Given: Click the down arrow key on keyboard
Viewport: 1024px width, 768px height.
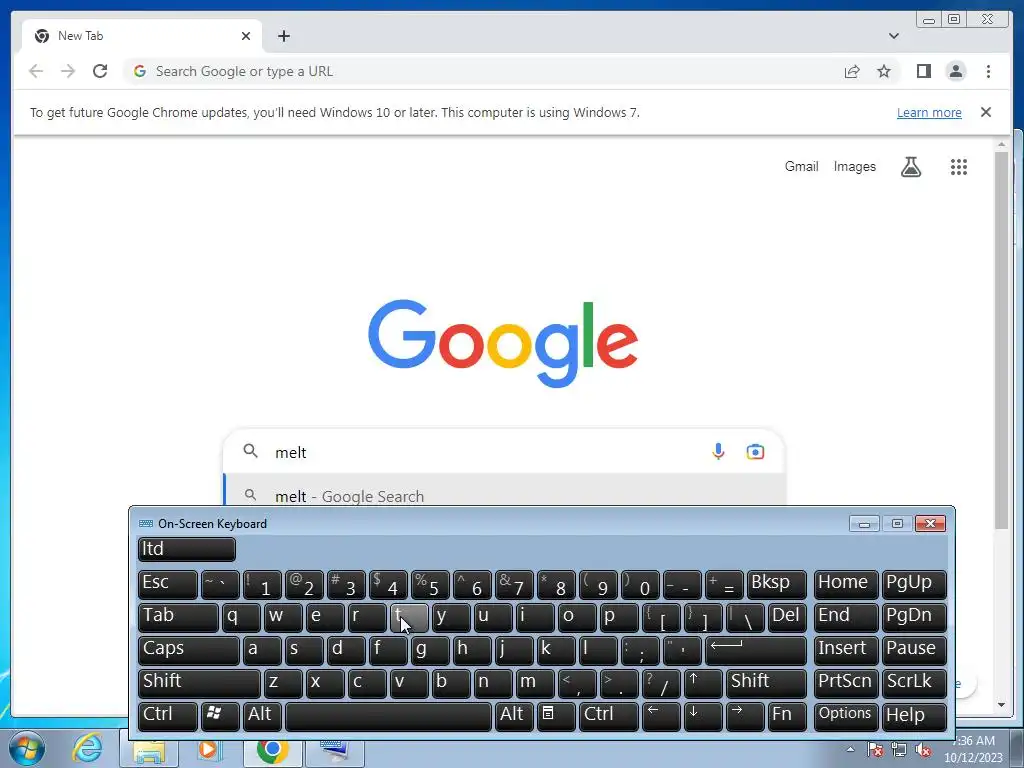Looking at the screenshot, I should pyautogui.click(x=703, y=716).
